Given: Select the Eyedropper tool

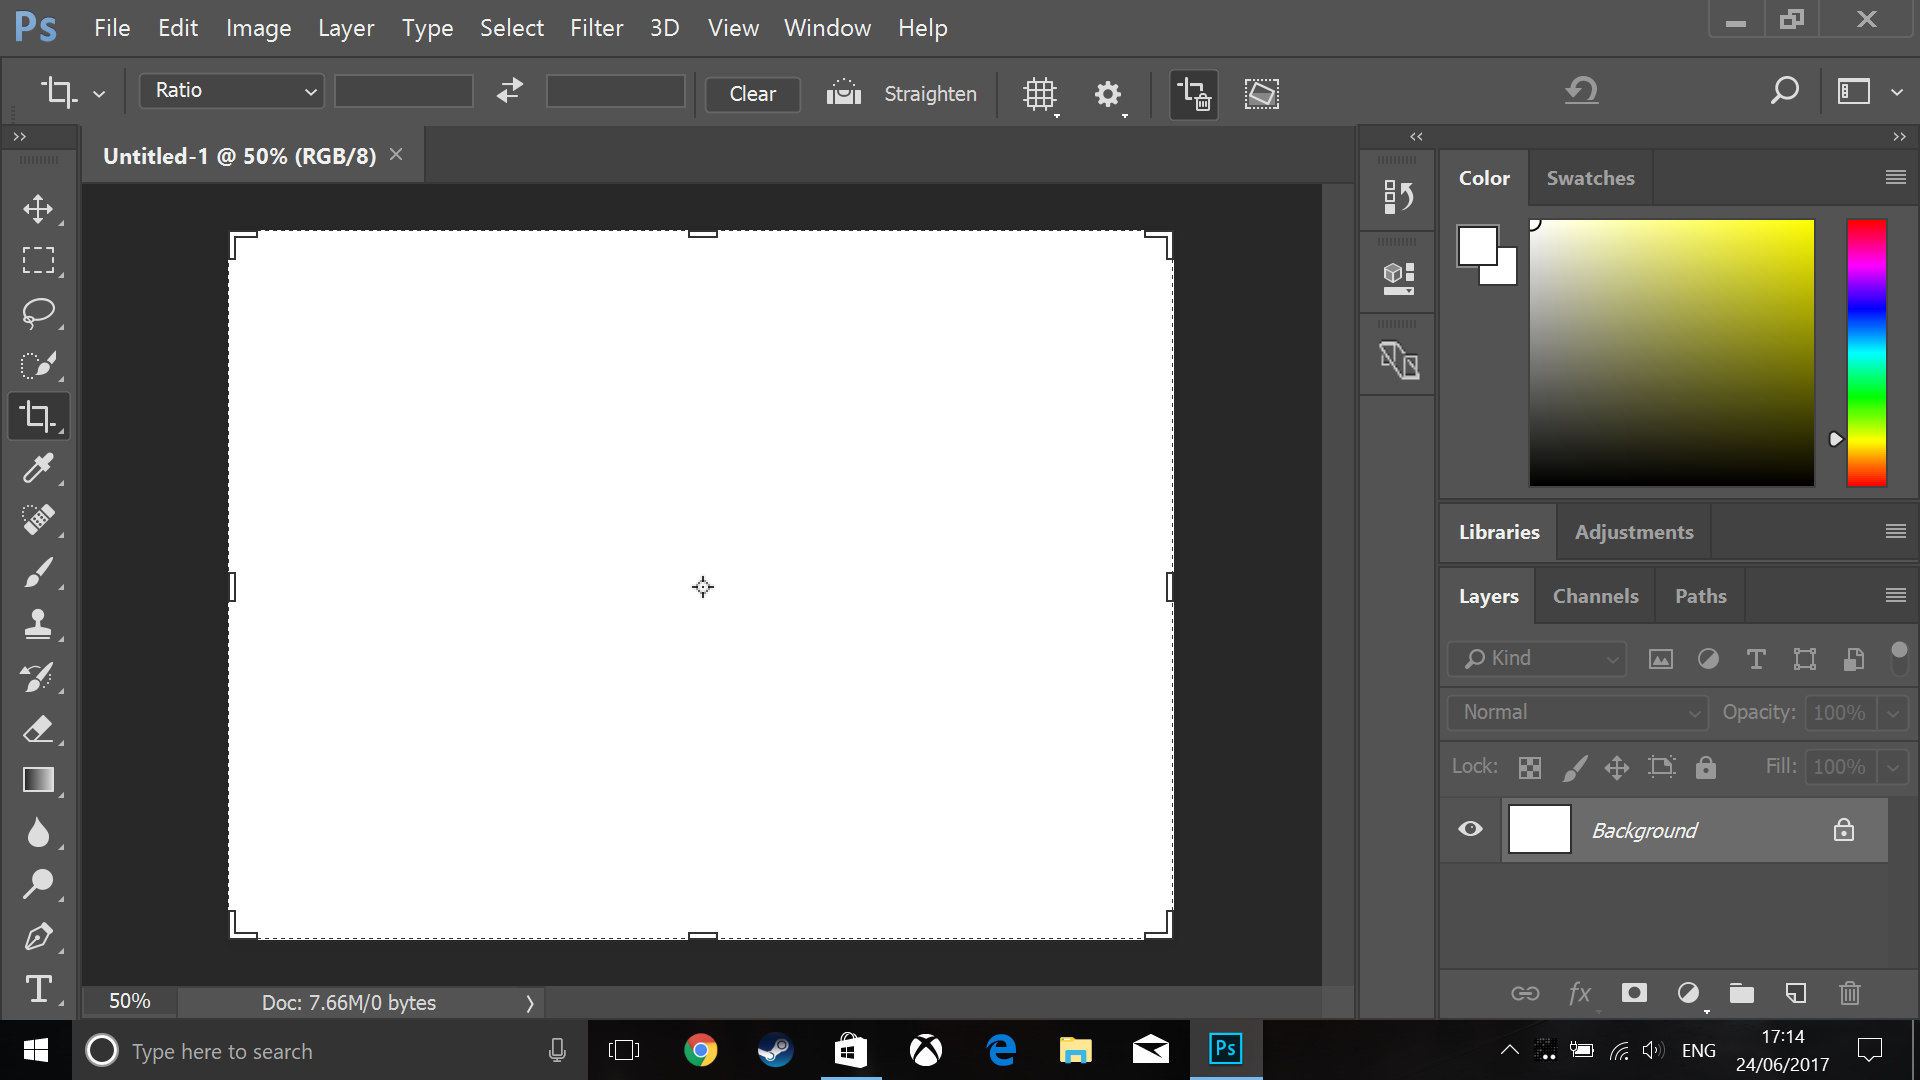Looking at the screenshot, I should [x=37, y=468].
